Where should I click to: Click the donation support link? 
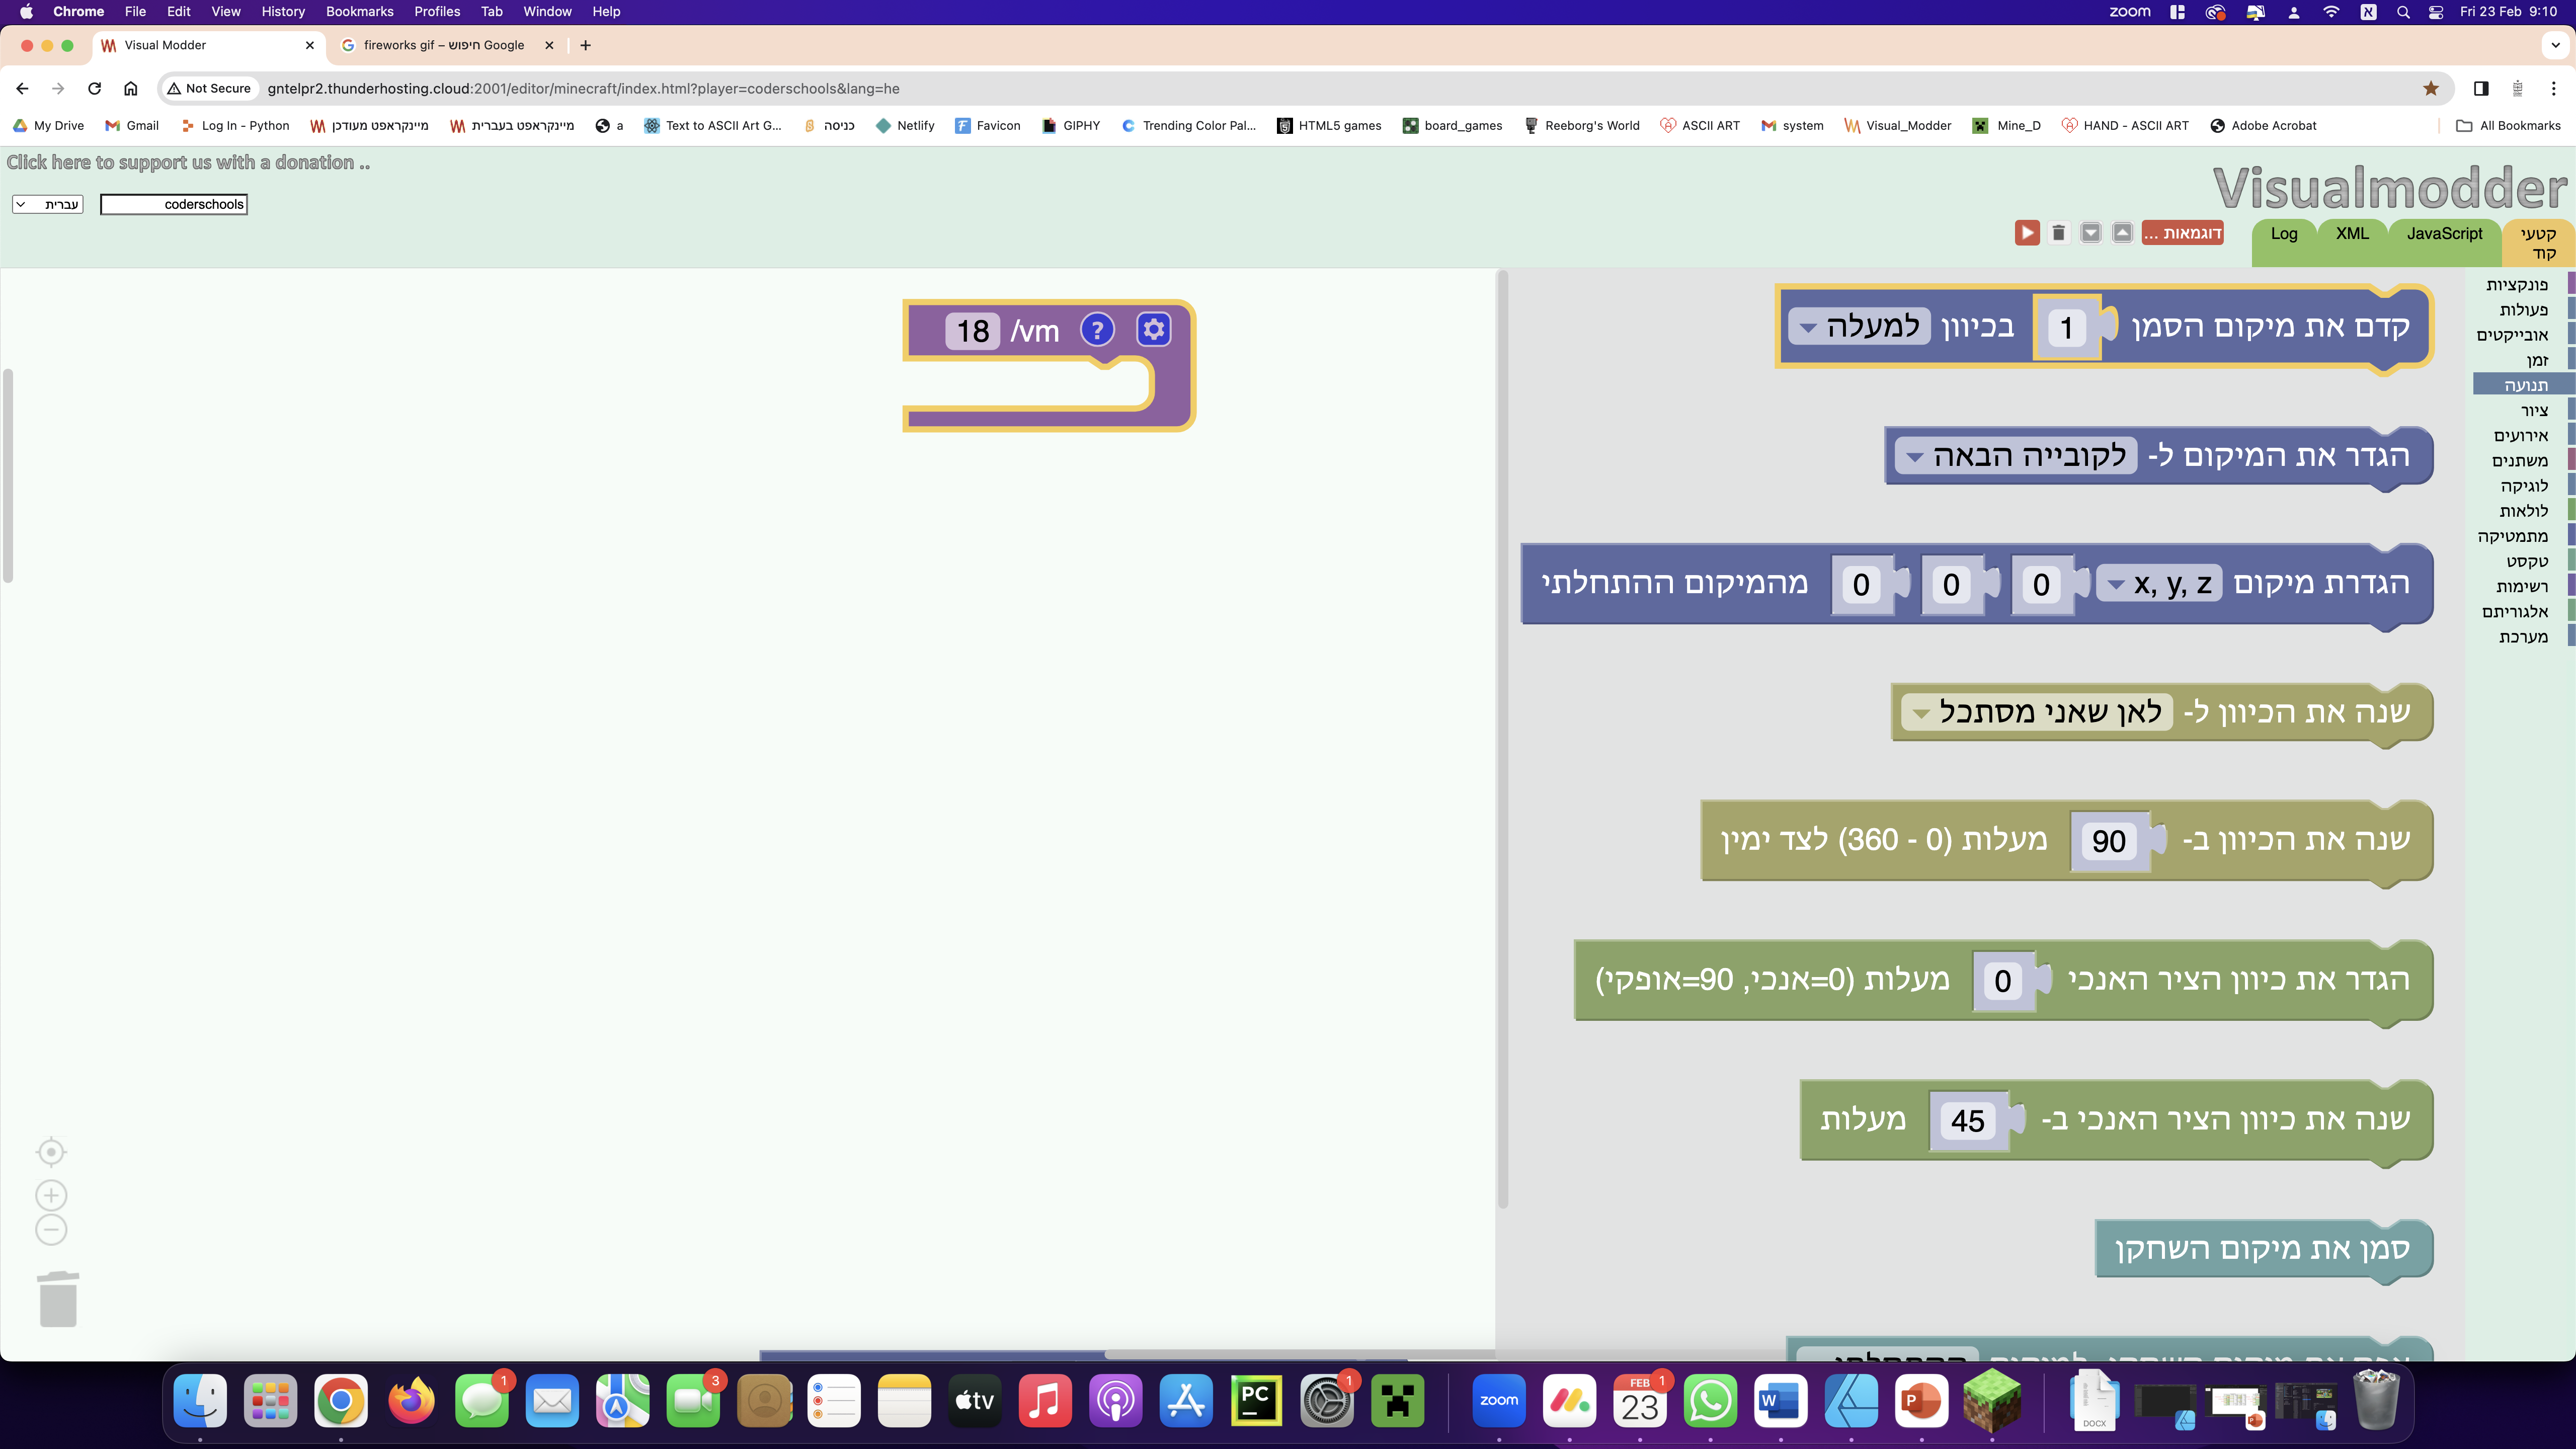tap(188, 162)
